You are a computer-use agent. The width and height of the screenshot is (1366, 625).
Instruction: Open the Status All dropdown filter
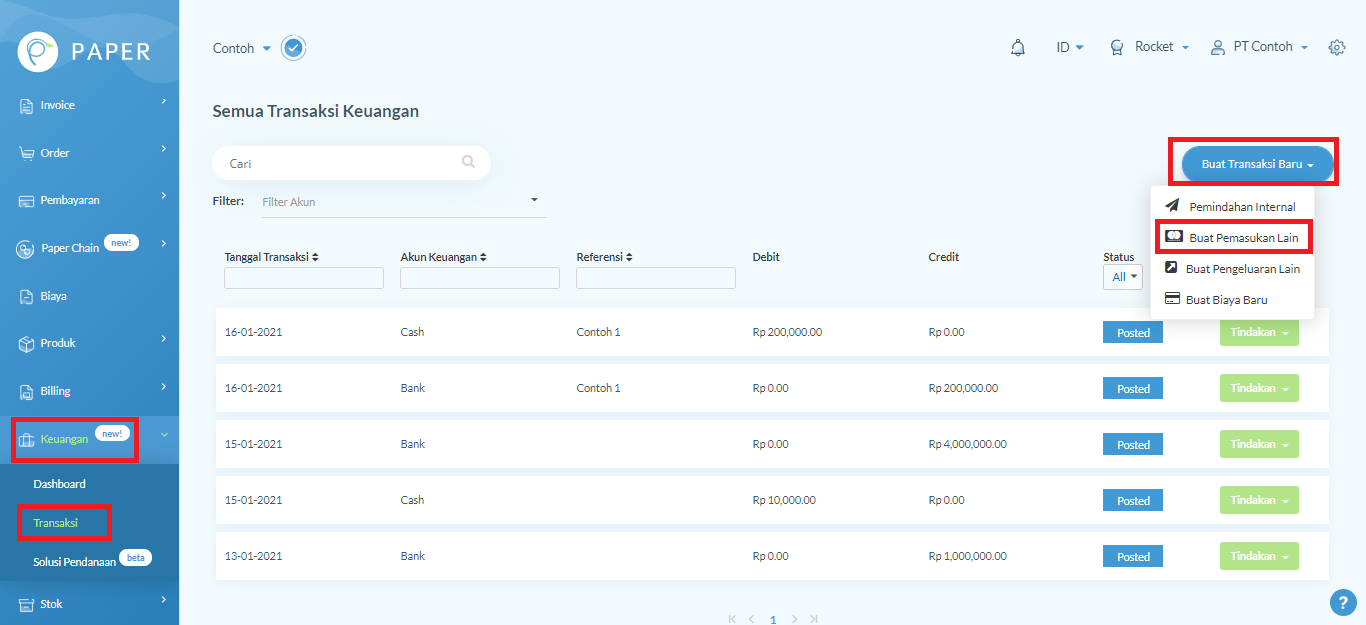tap(1124, 277)
